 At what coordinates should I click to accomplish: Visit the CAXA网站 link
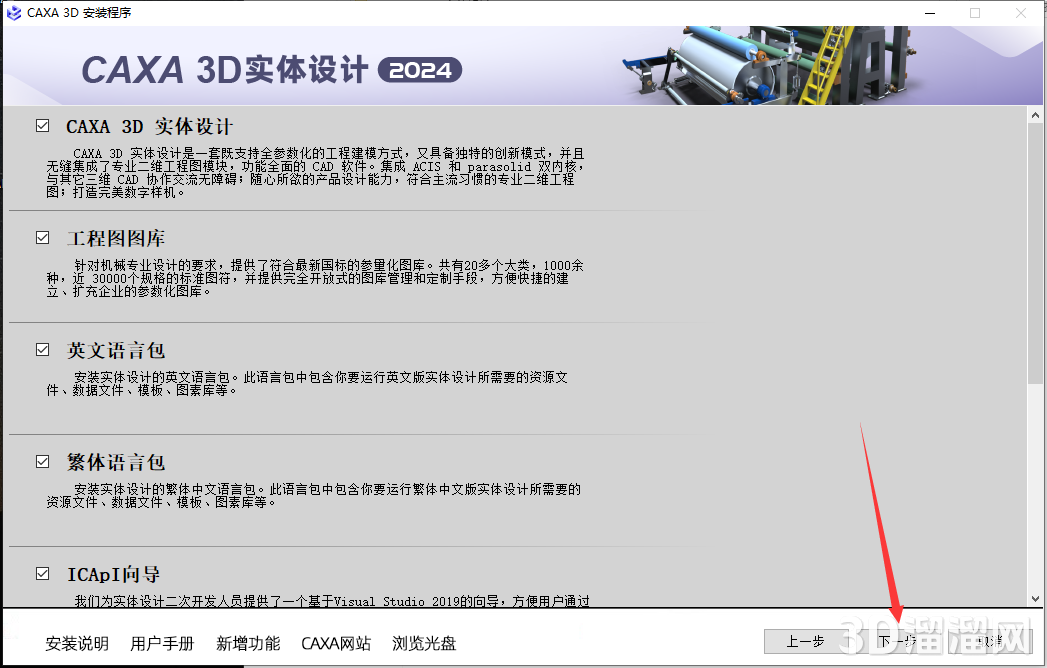[336, 644]
